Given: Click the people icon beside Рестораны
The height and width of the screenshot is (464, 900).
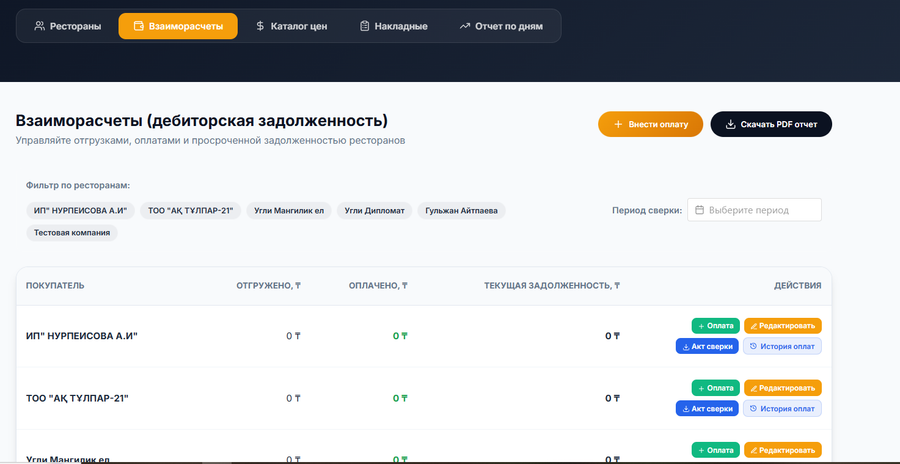Looking at the screenshot, I should coord(40,26).
